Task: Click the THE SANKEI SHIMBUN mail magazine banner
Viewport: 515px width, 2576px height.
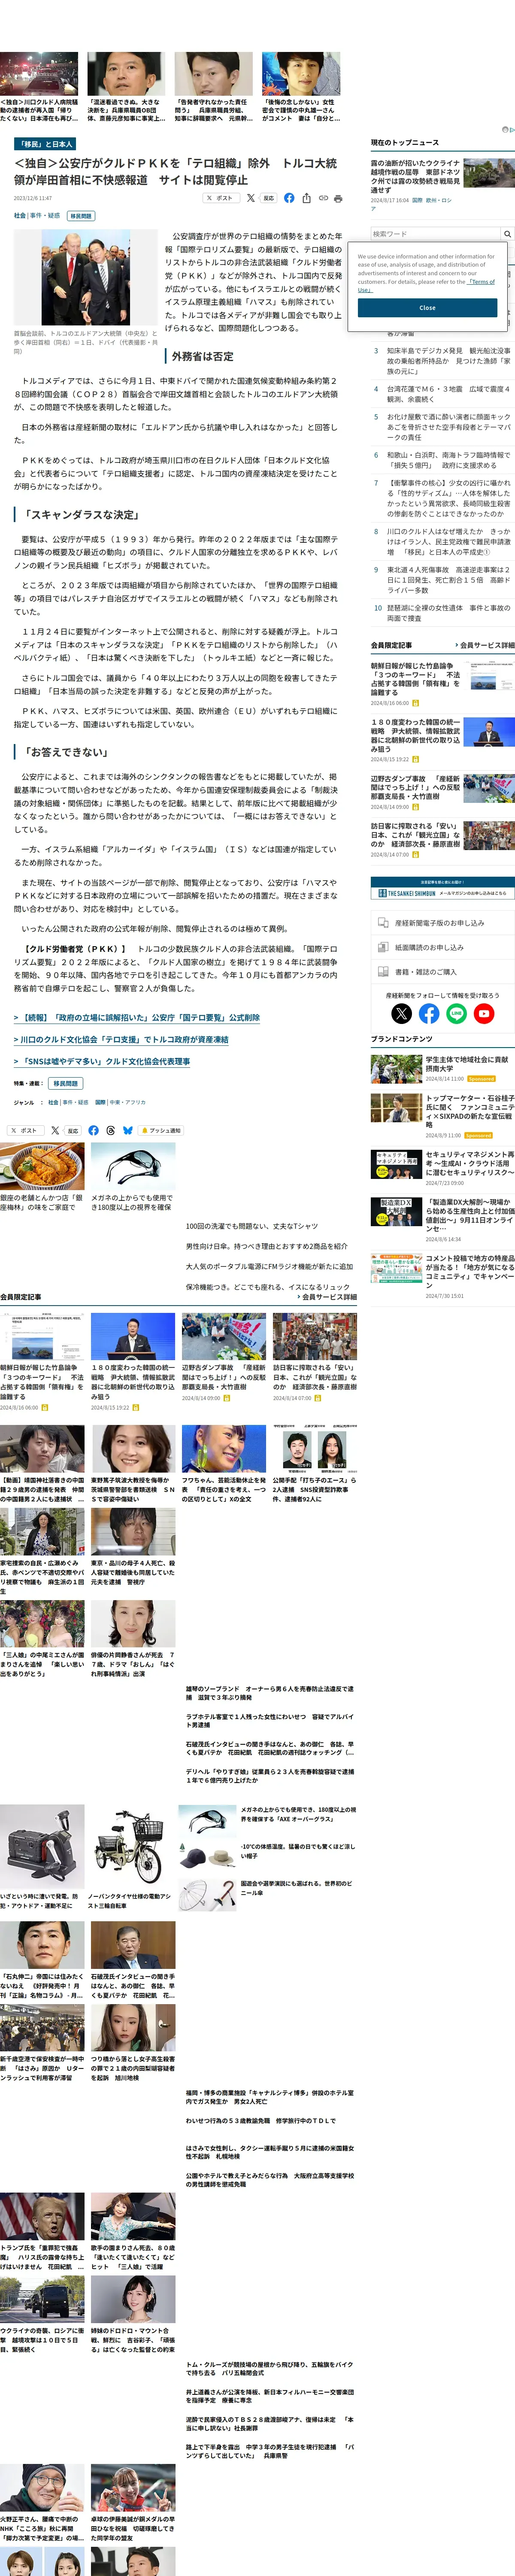Action: (x=442, y=888)
